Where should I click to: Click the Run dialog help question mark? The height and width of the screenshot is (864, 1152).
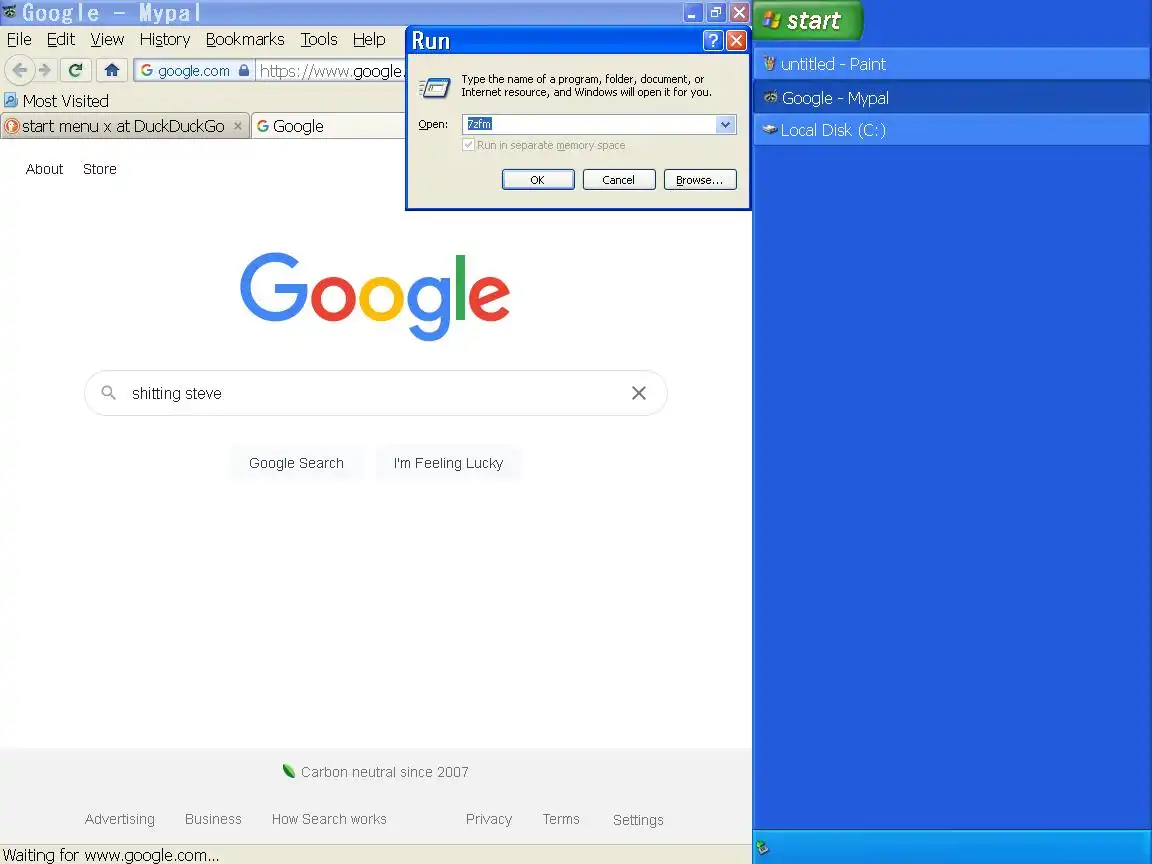point(712,40)
